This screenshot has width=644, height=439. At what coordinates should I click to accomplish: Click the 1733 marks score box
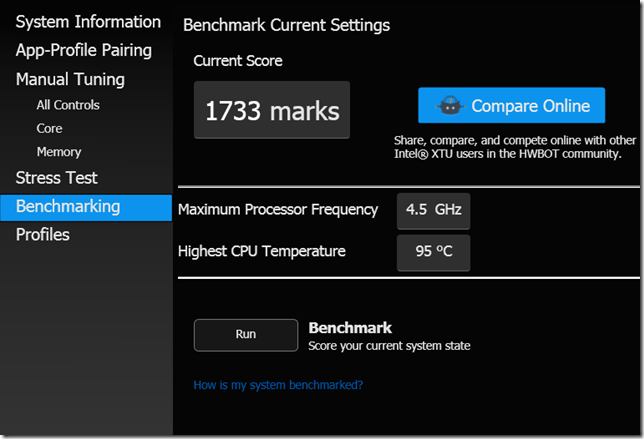(272, 110)
